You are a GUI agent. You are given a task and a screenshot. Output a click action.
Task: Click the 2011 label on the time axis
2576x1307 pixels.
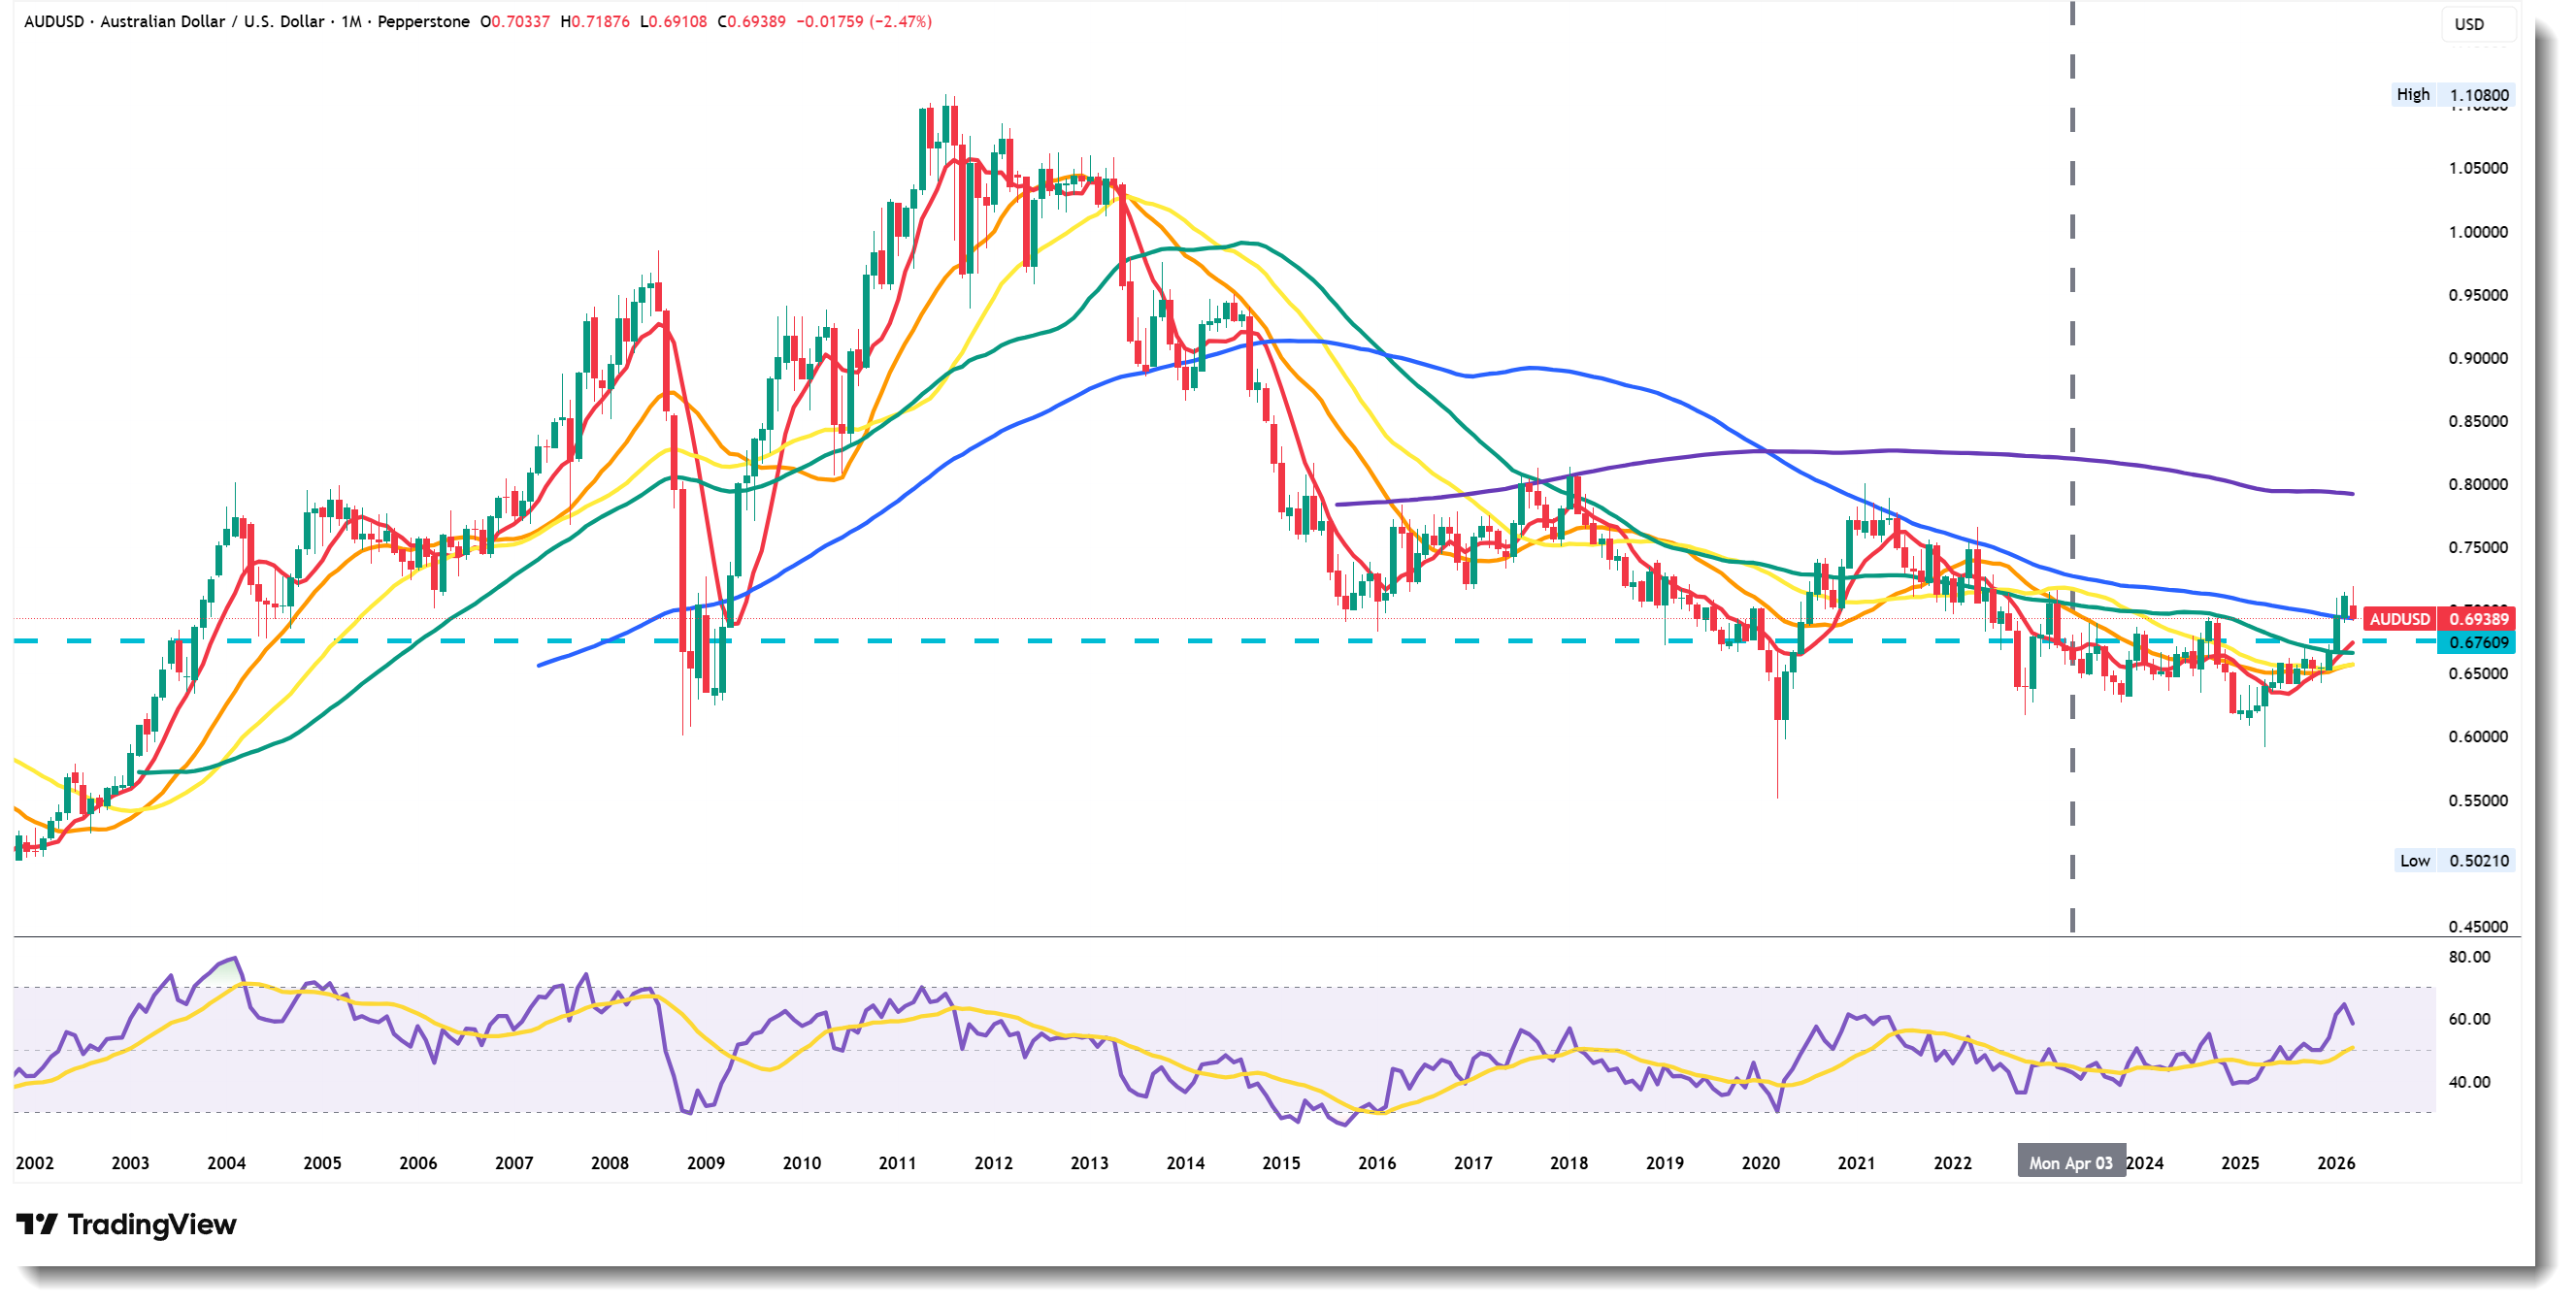click(x=897, y=1163)
